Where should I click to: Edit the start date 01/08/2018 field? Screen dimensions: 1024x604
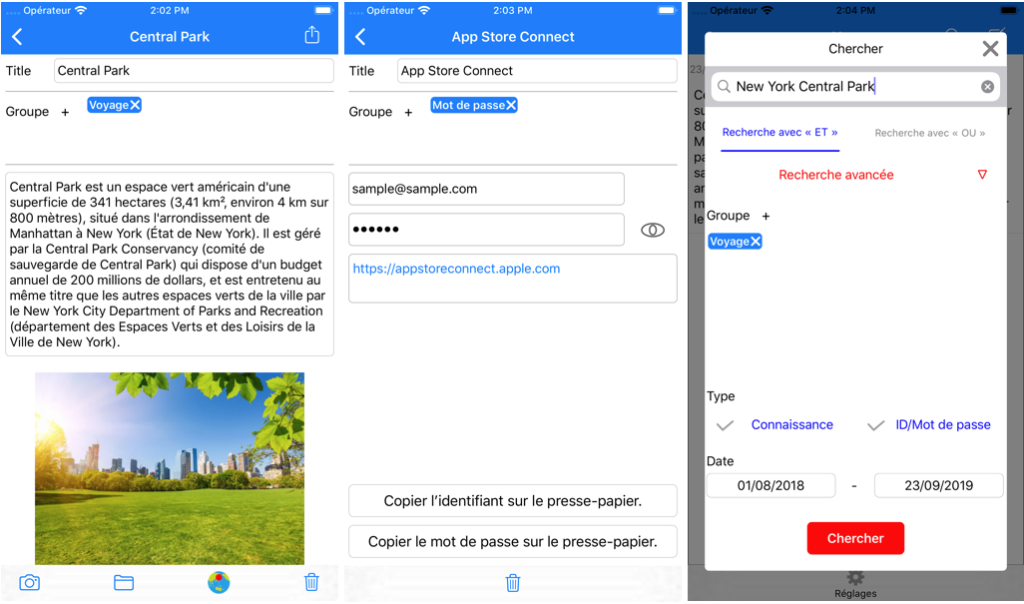coord(771,485)
